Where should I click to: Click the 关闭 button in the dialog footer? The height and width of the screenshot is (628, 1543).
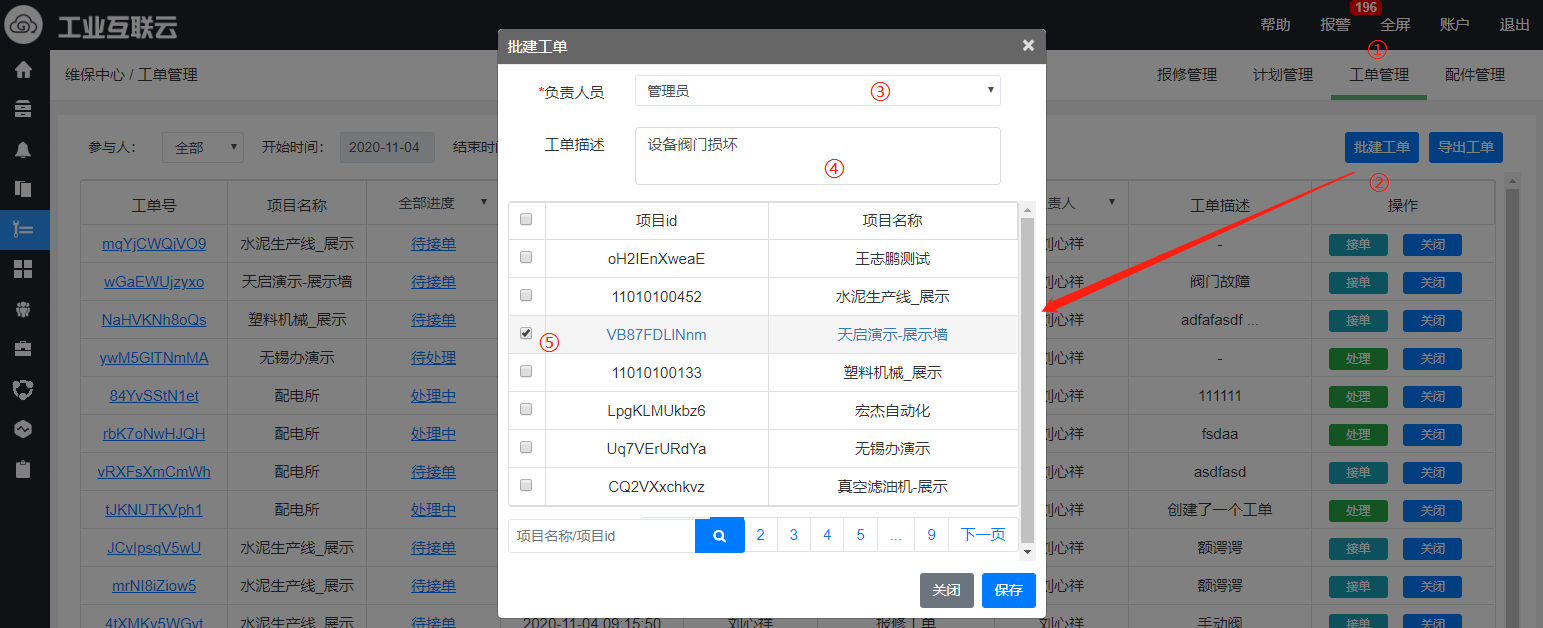coord(947,590)
